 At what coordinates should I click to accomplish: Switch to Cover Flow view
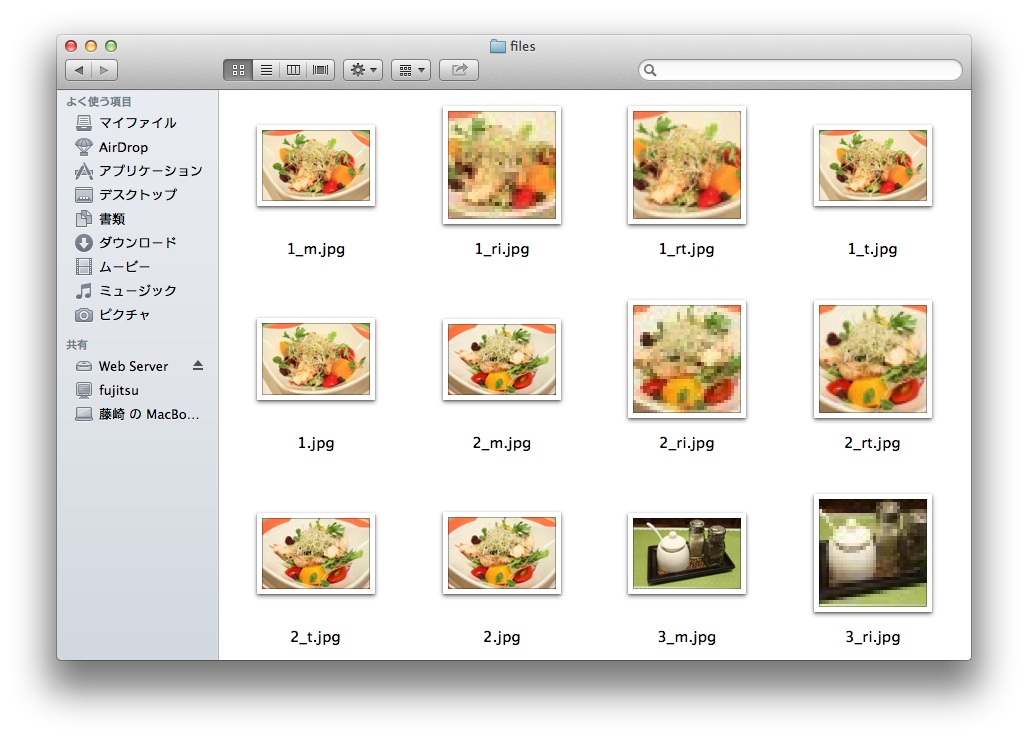tap(321, 70)
